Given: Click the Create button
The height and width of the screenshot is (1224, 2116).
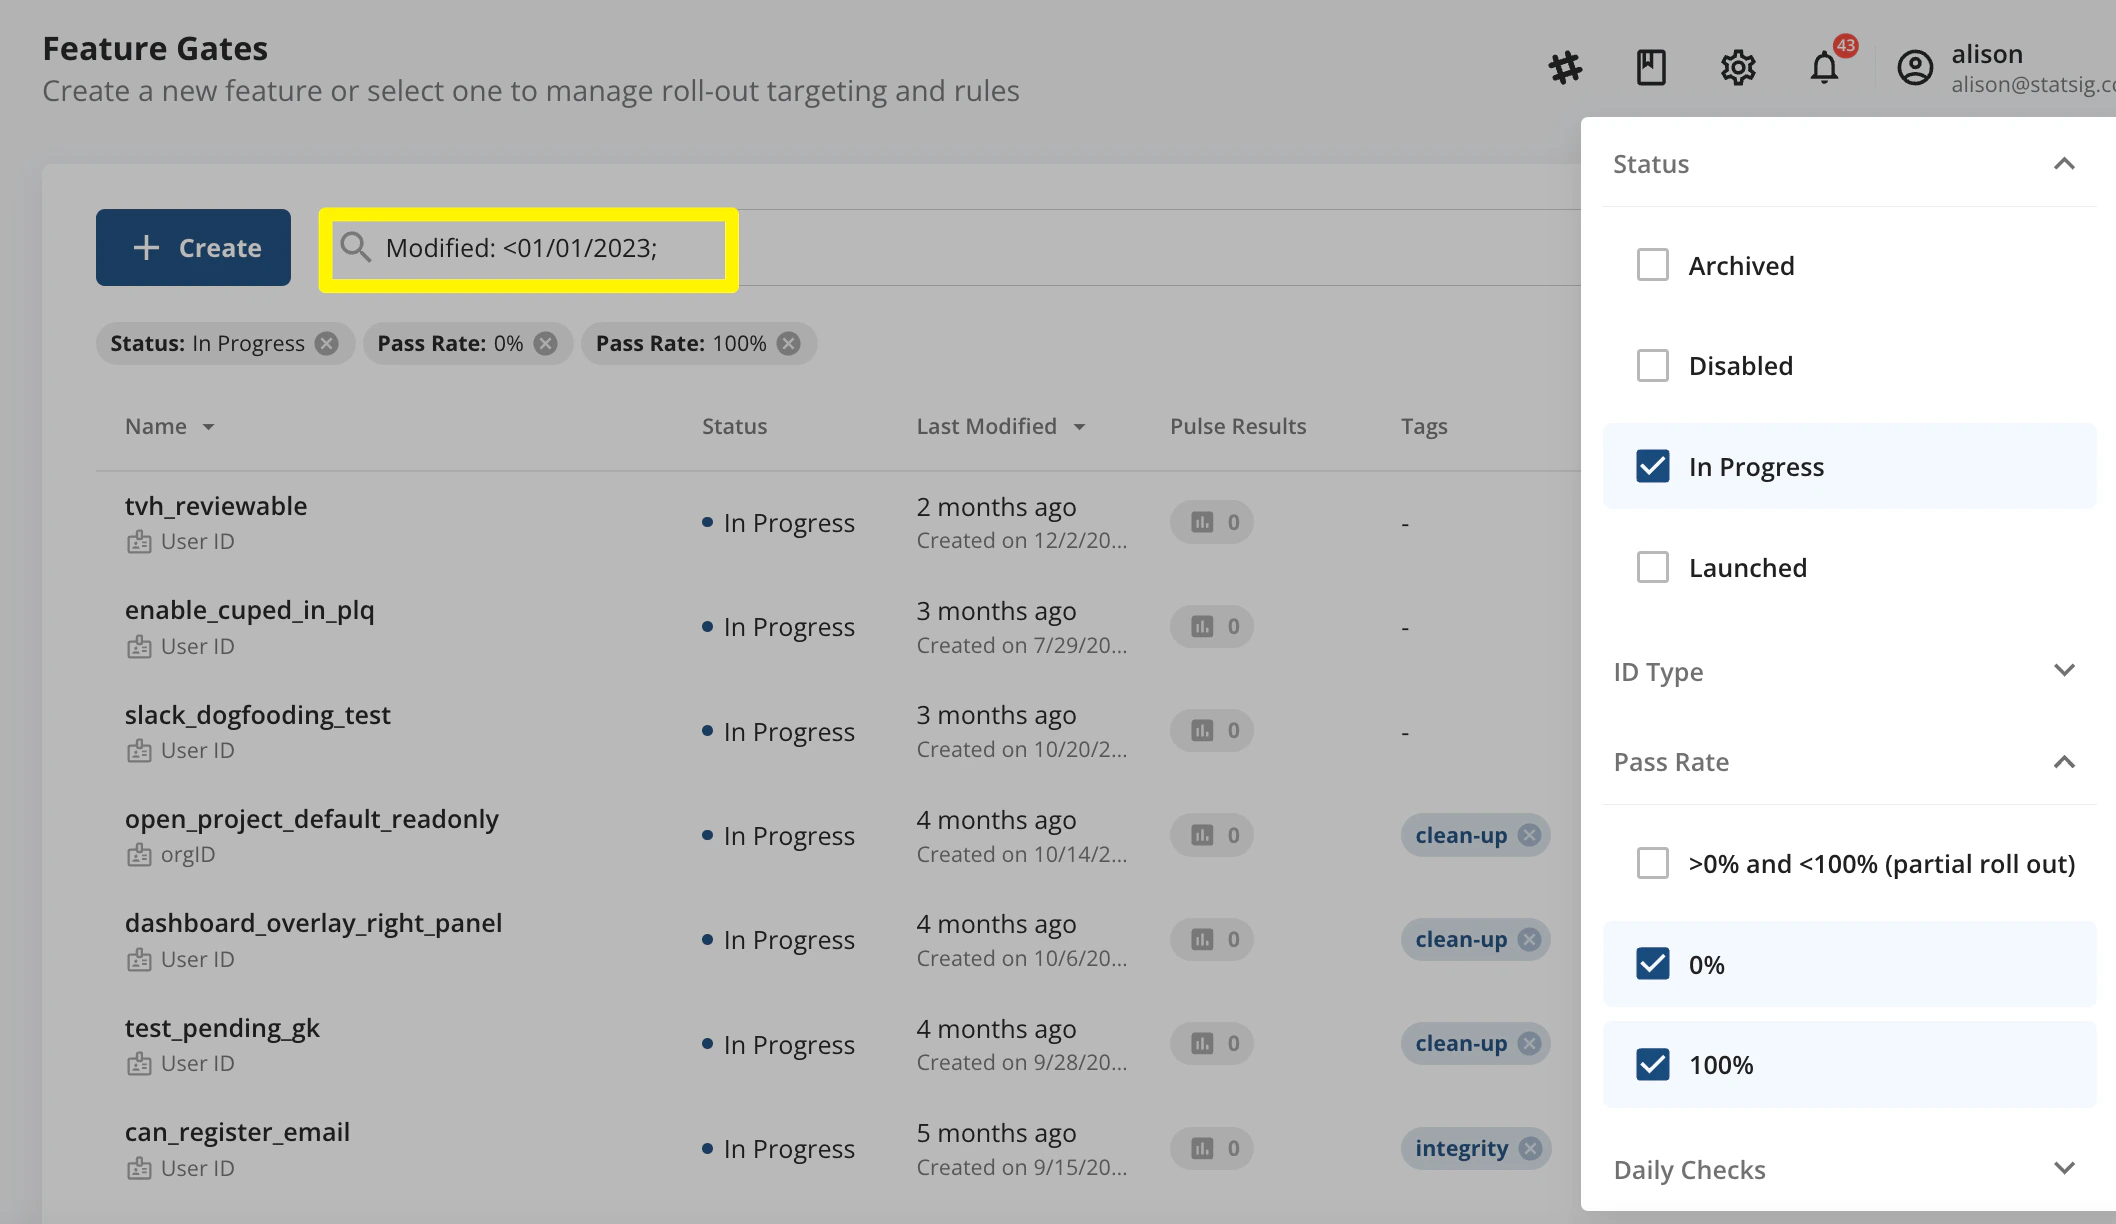Looking at the screenshot, I should coord(193,247).
